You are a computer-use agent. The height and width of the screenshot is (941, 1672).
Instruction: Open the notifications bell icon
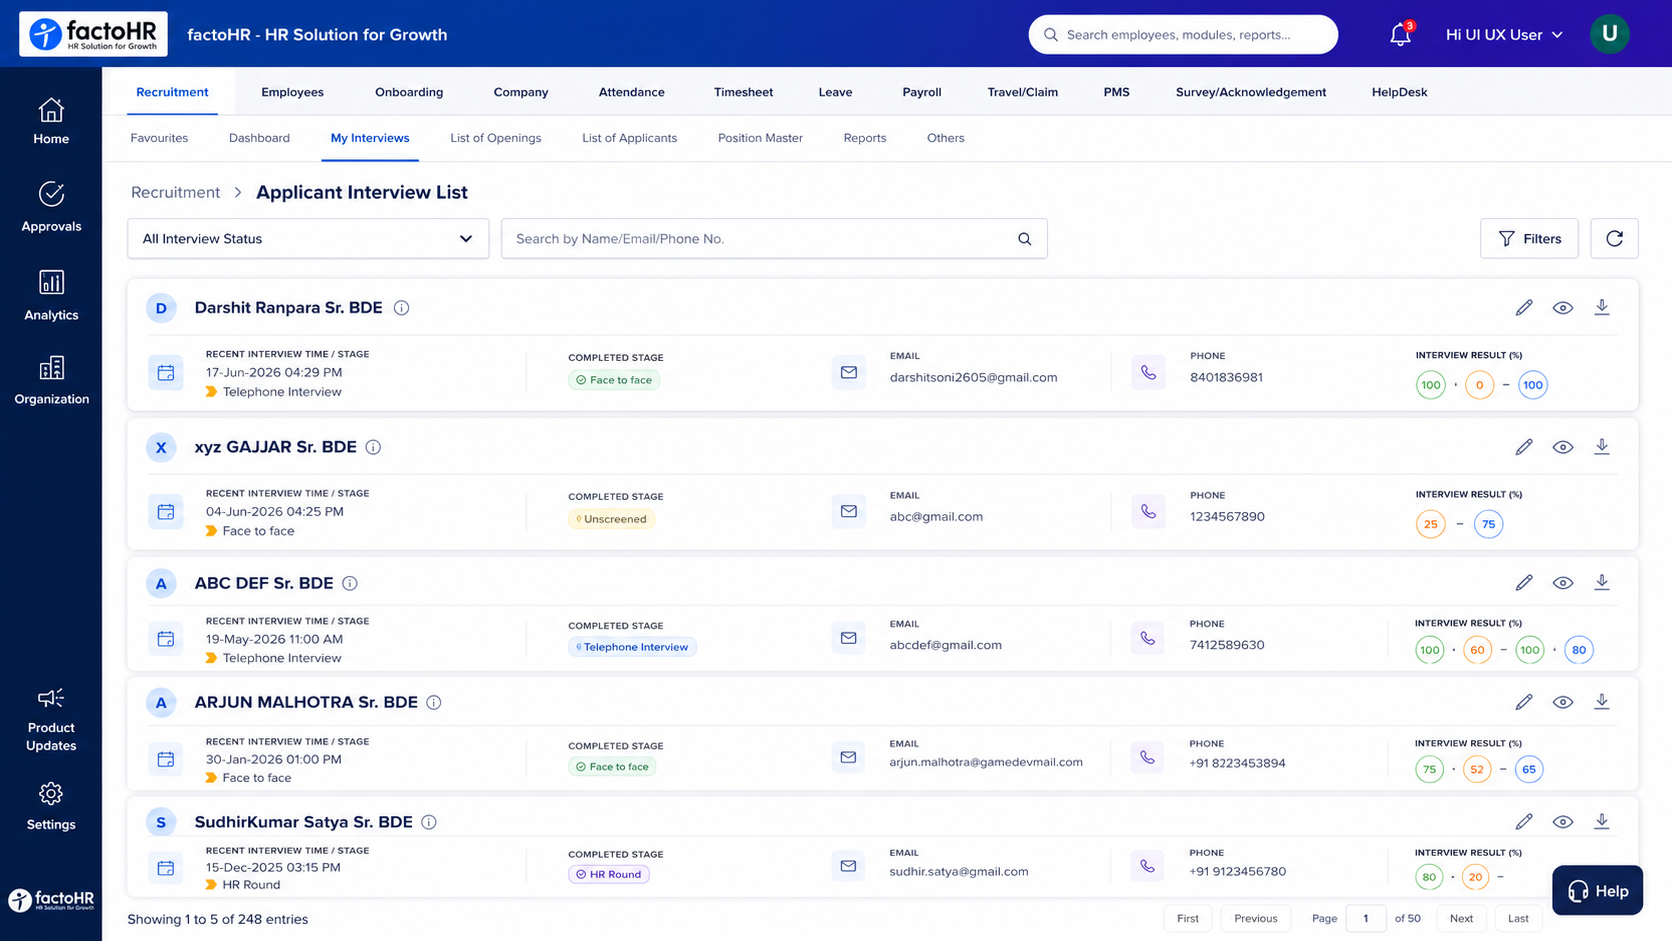pos(1400,35)
